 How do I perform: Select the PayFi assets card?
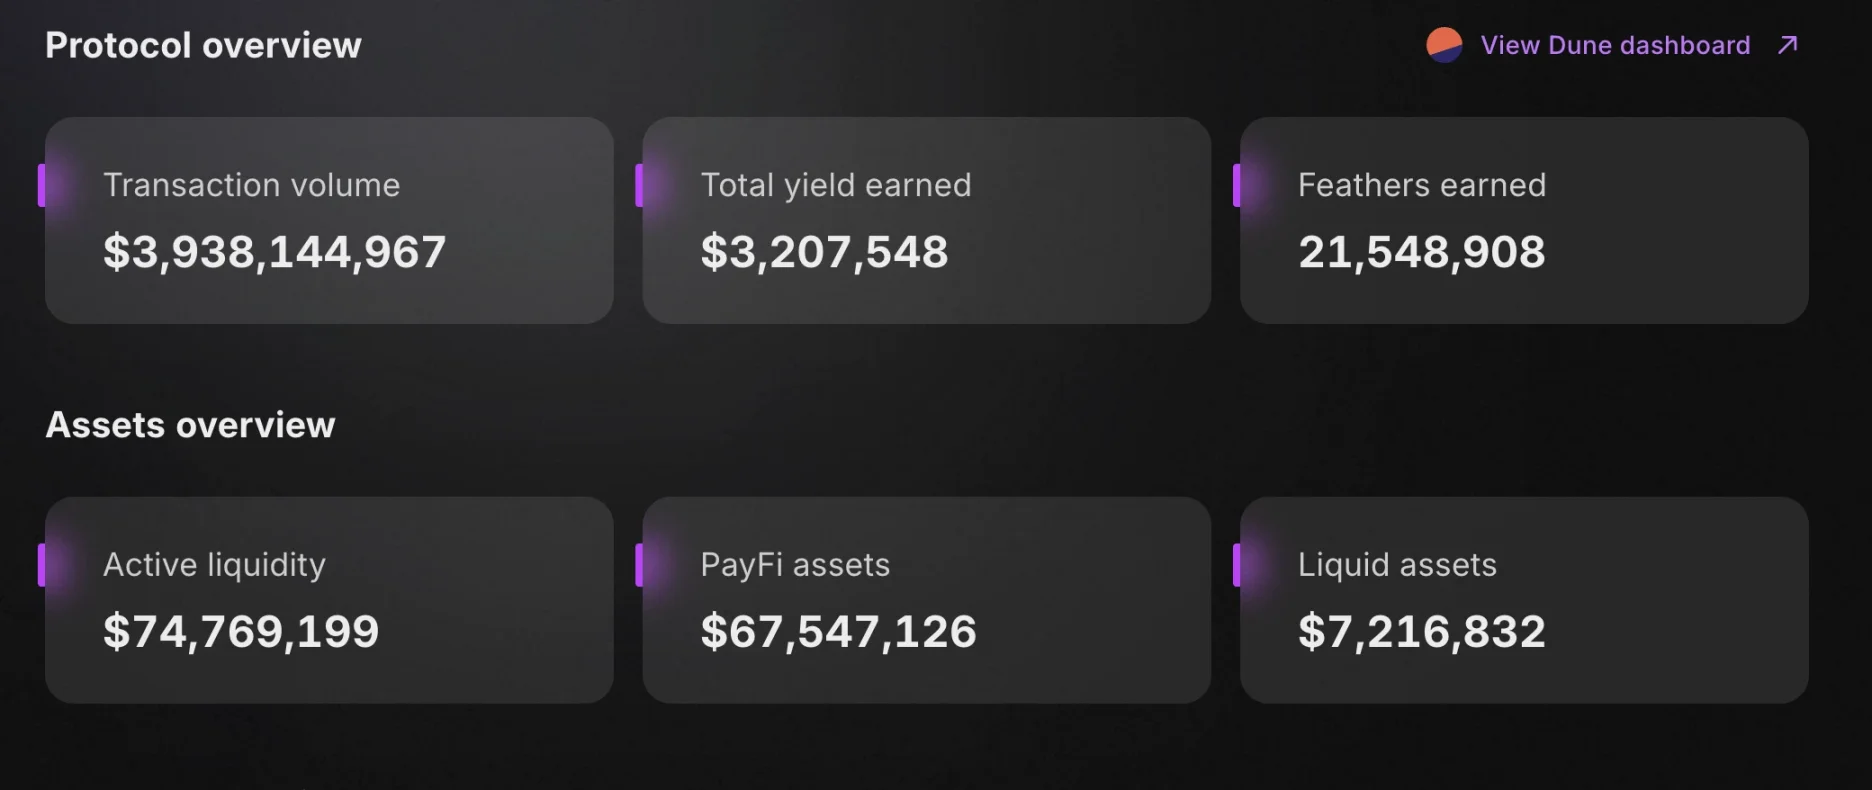926,600
